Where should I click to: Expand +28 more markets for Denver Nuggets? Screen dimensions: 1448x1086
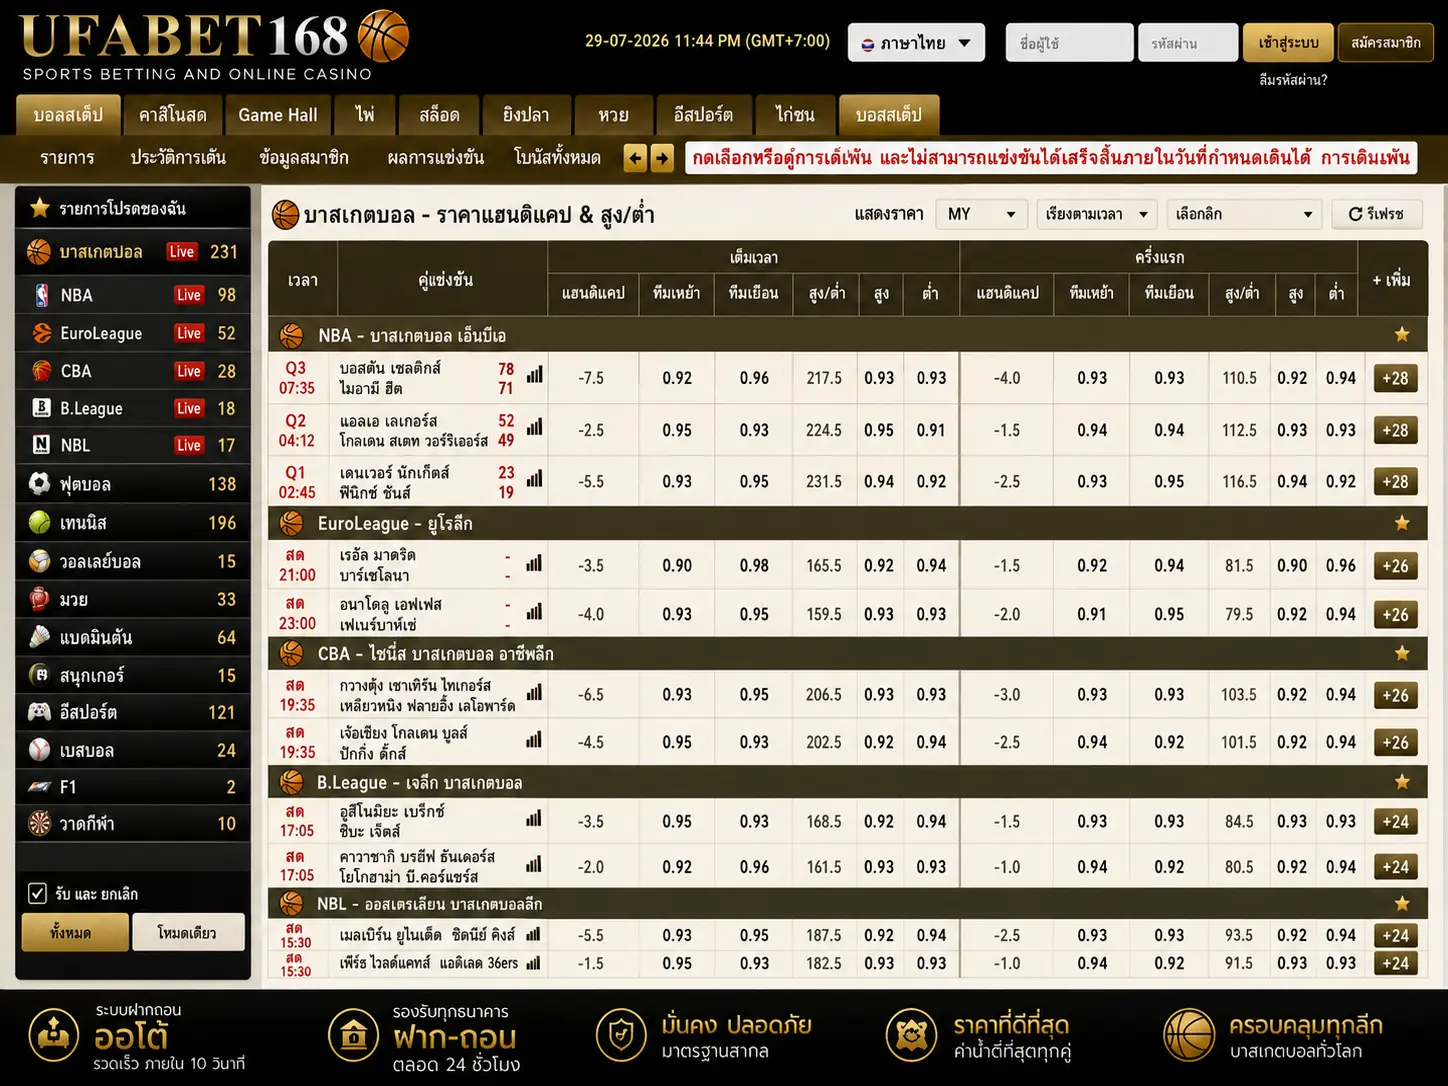(x=1395, y=482)
